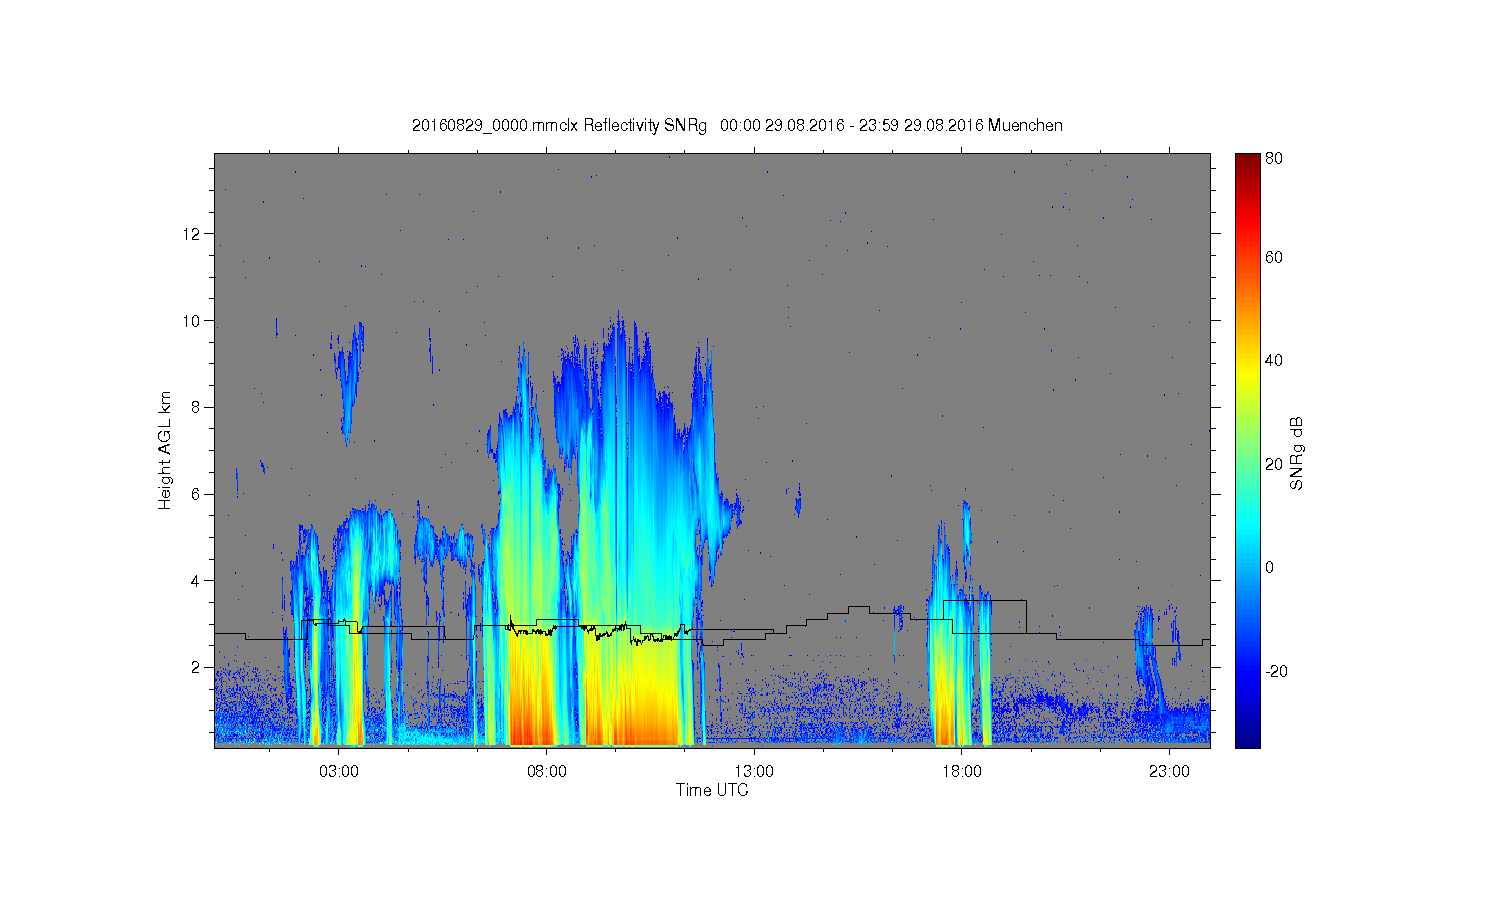Screen dimensions: 1500x900
Task: Click the 'Height AGL km' y-axis label
Action: 165,450
